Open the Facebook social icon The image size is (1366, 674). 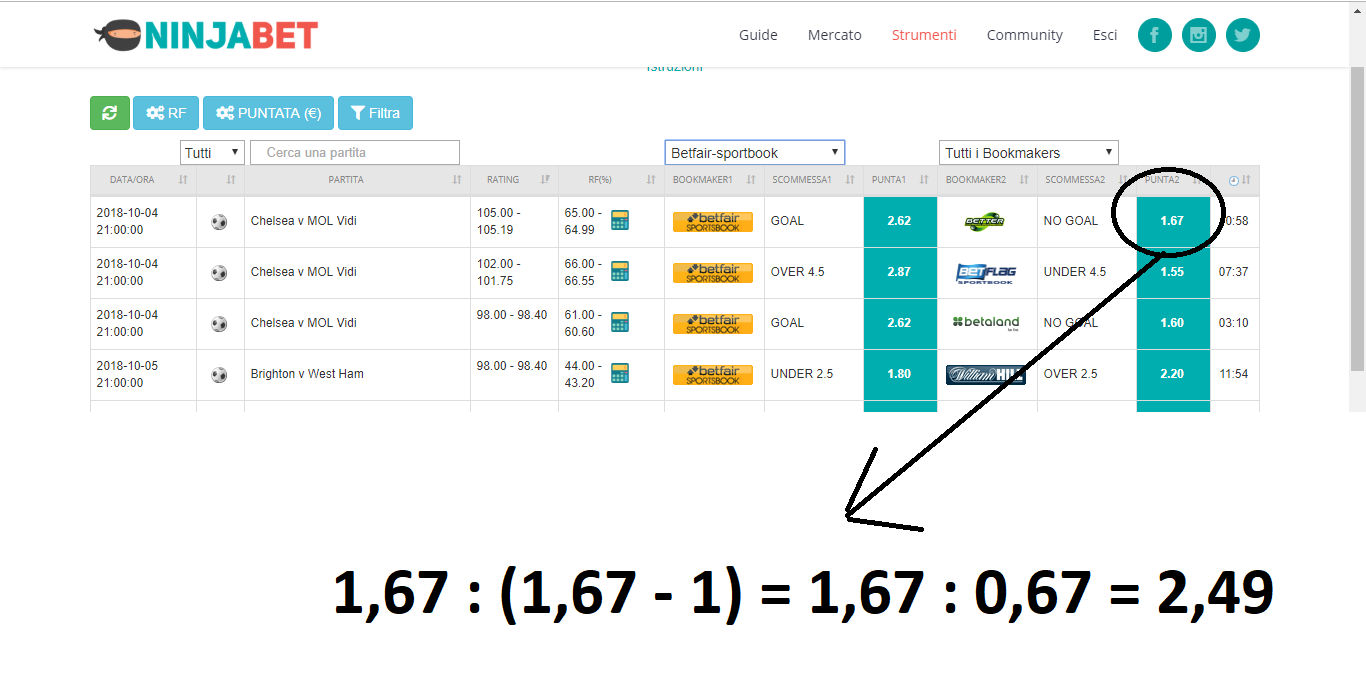click(1155, 35)
